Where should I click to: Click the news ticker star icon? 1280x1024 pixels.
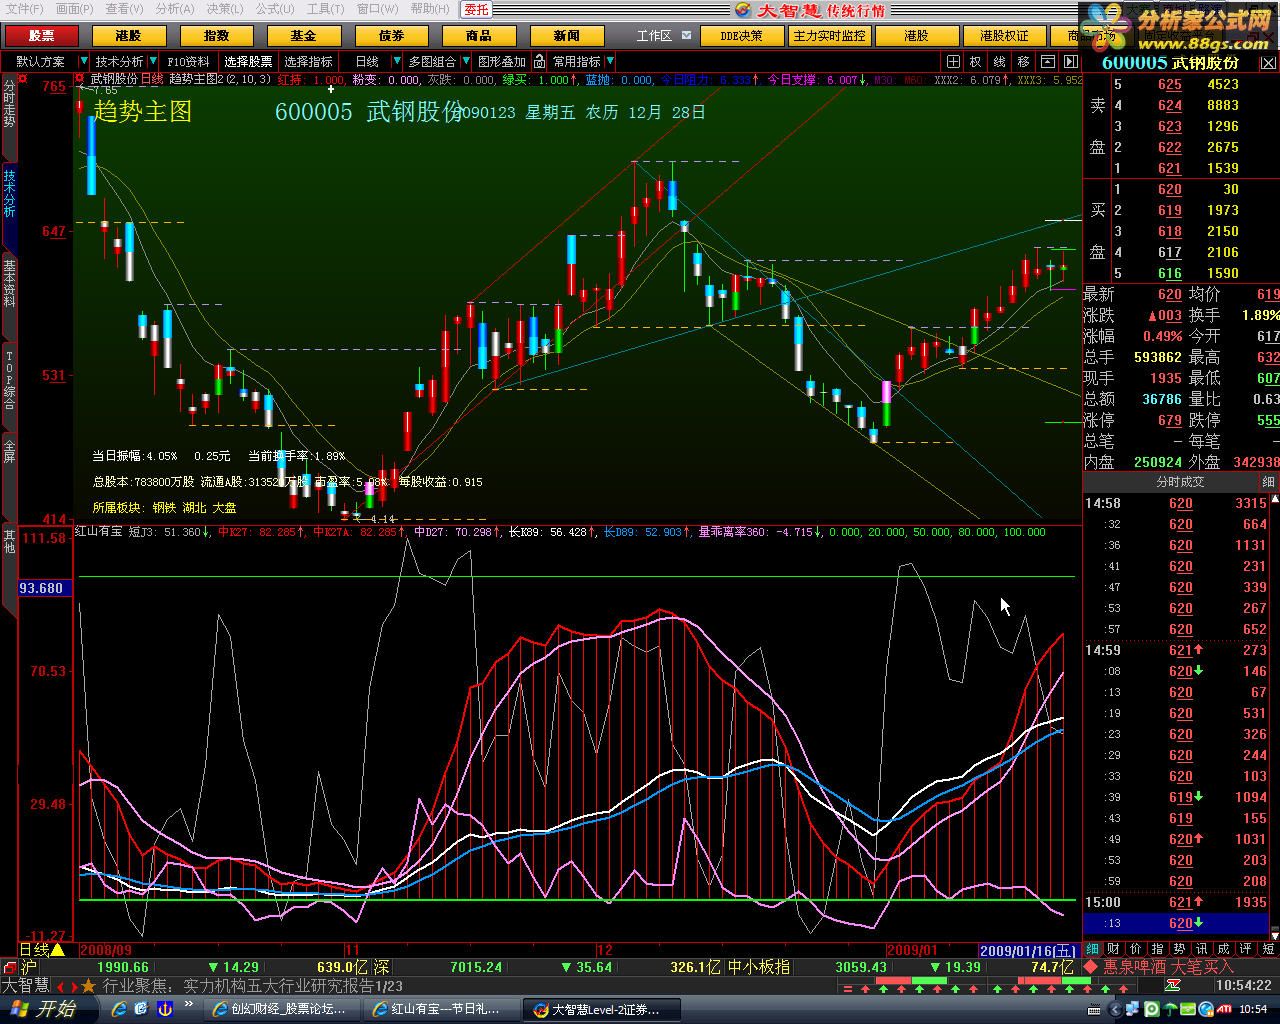[88, 986]
